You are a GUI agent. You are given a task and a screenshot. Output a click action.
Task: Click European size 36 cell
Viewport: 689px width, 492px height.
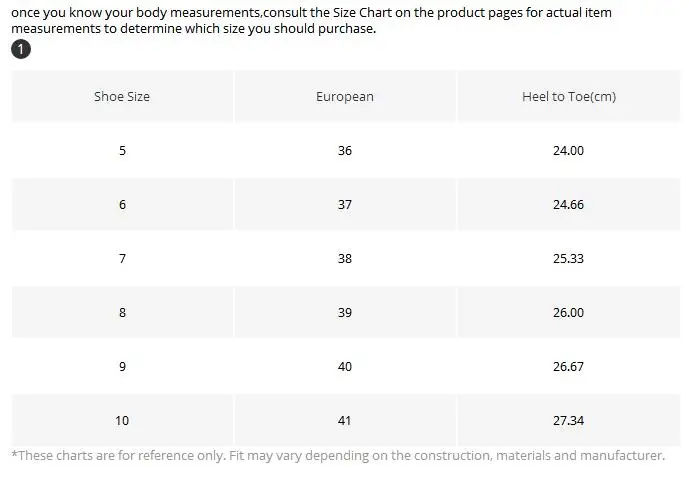point(345,151)
